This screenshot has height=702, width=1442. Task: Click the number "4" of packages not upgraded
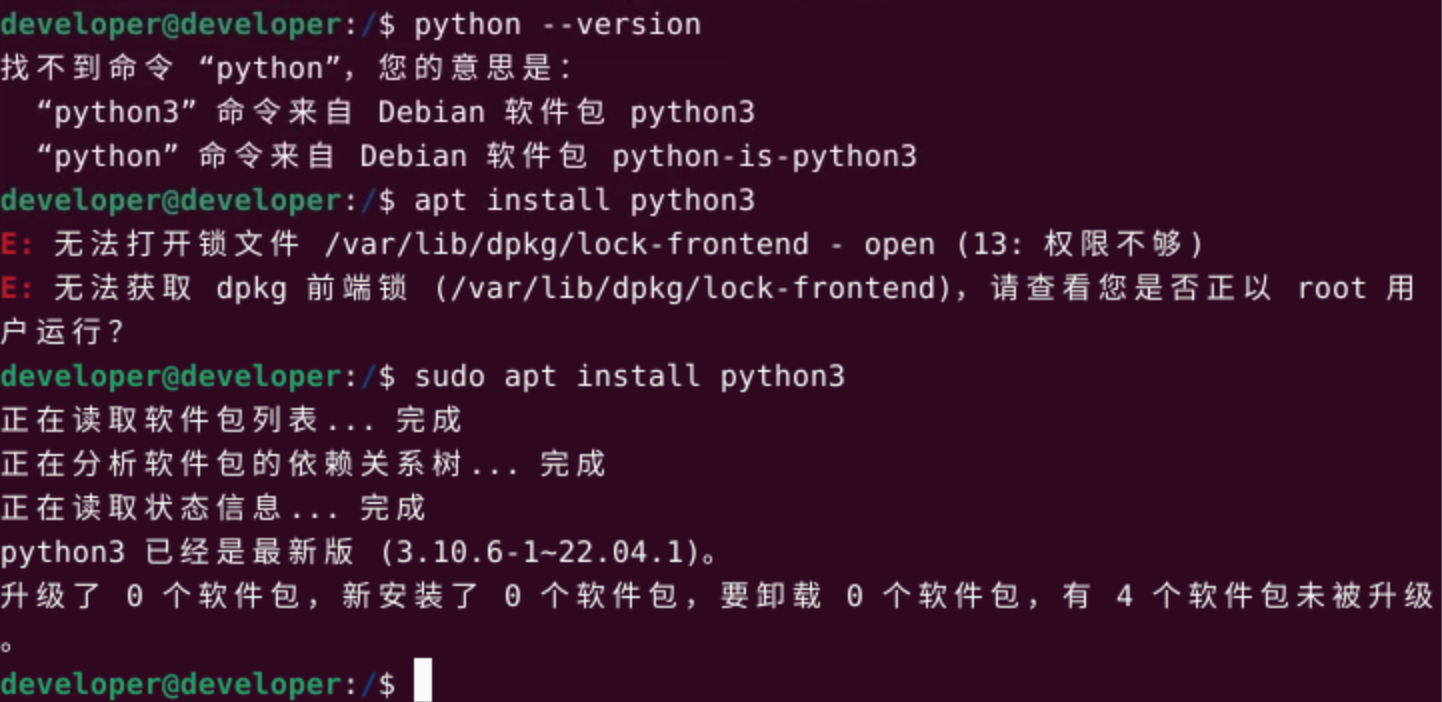coord(1125,596)
